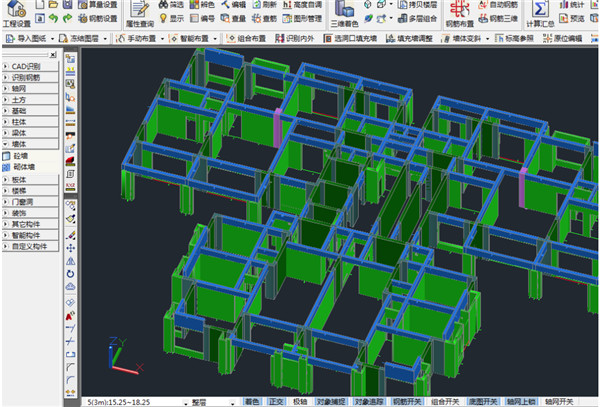
Task: Open 板体 category
Action: coord(30,179)
